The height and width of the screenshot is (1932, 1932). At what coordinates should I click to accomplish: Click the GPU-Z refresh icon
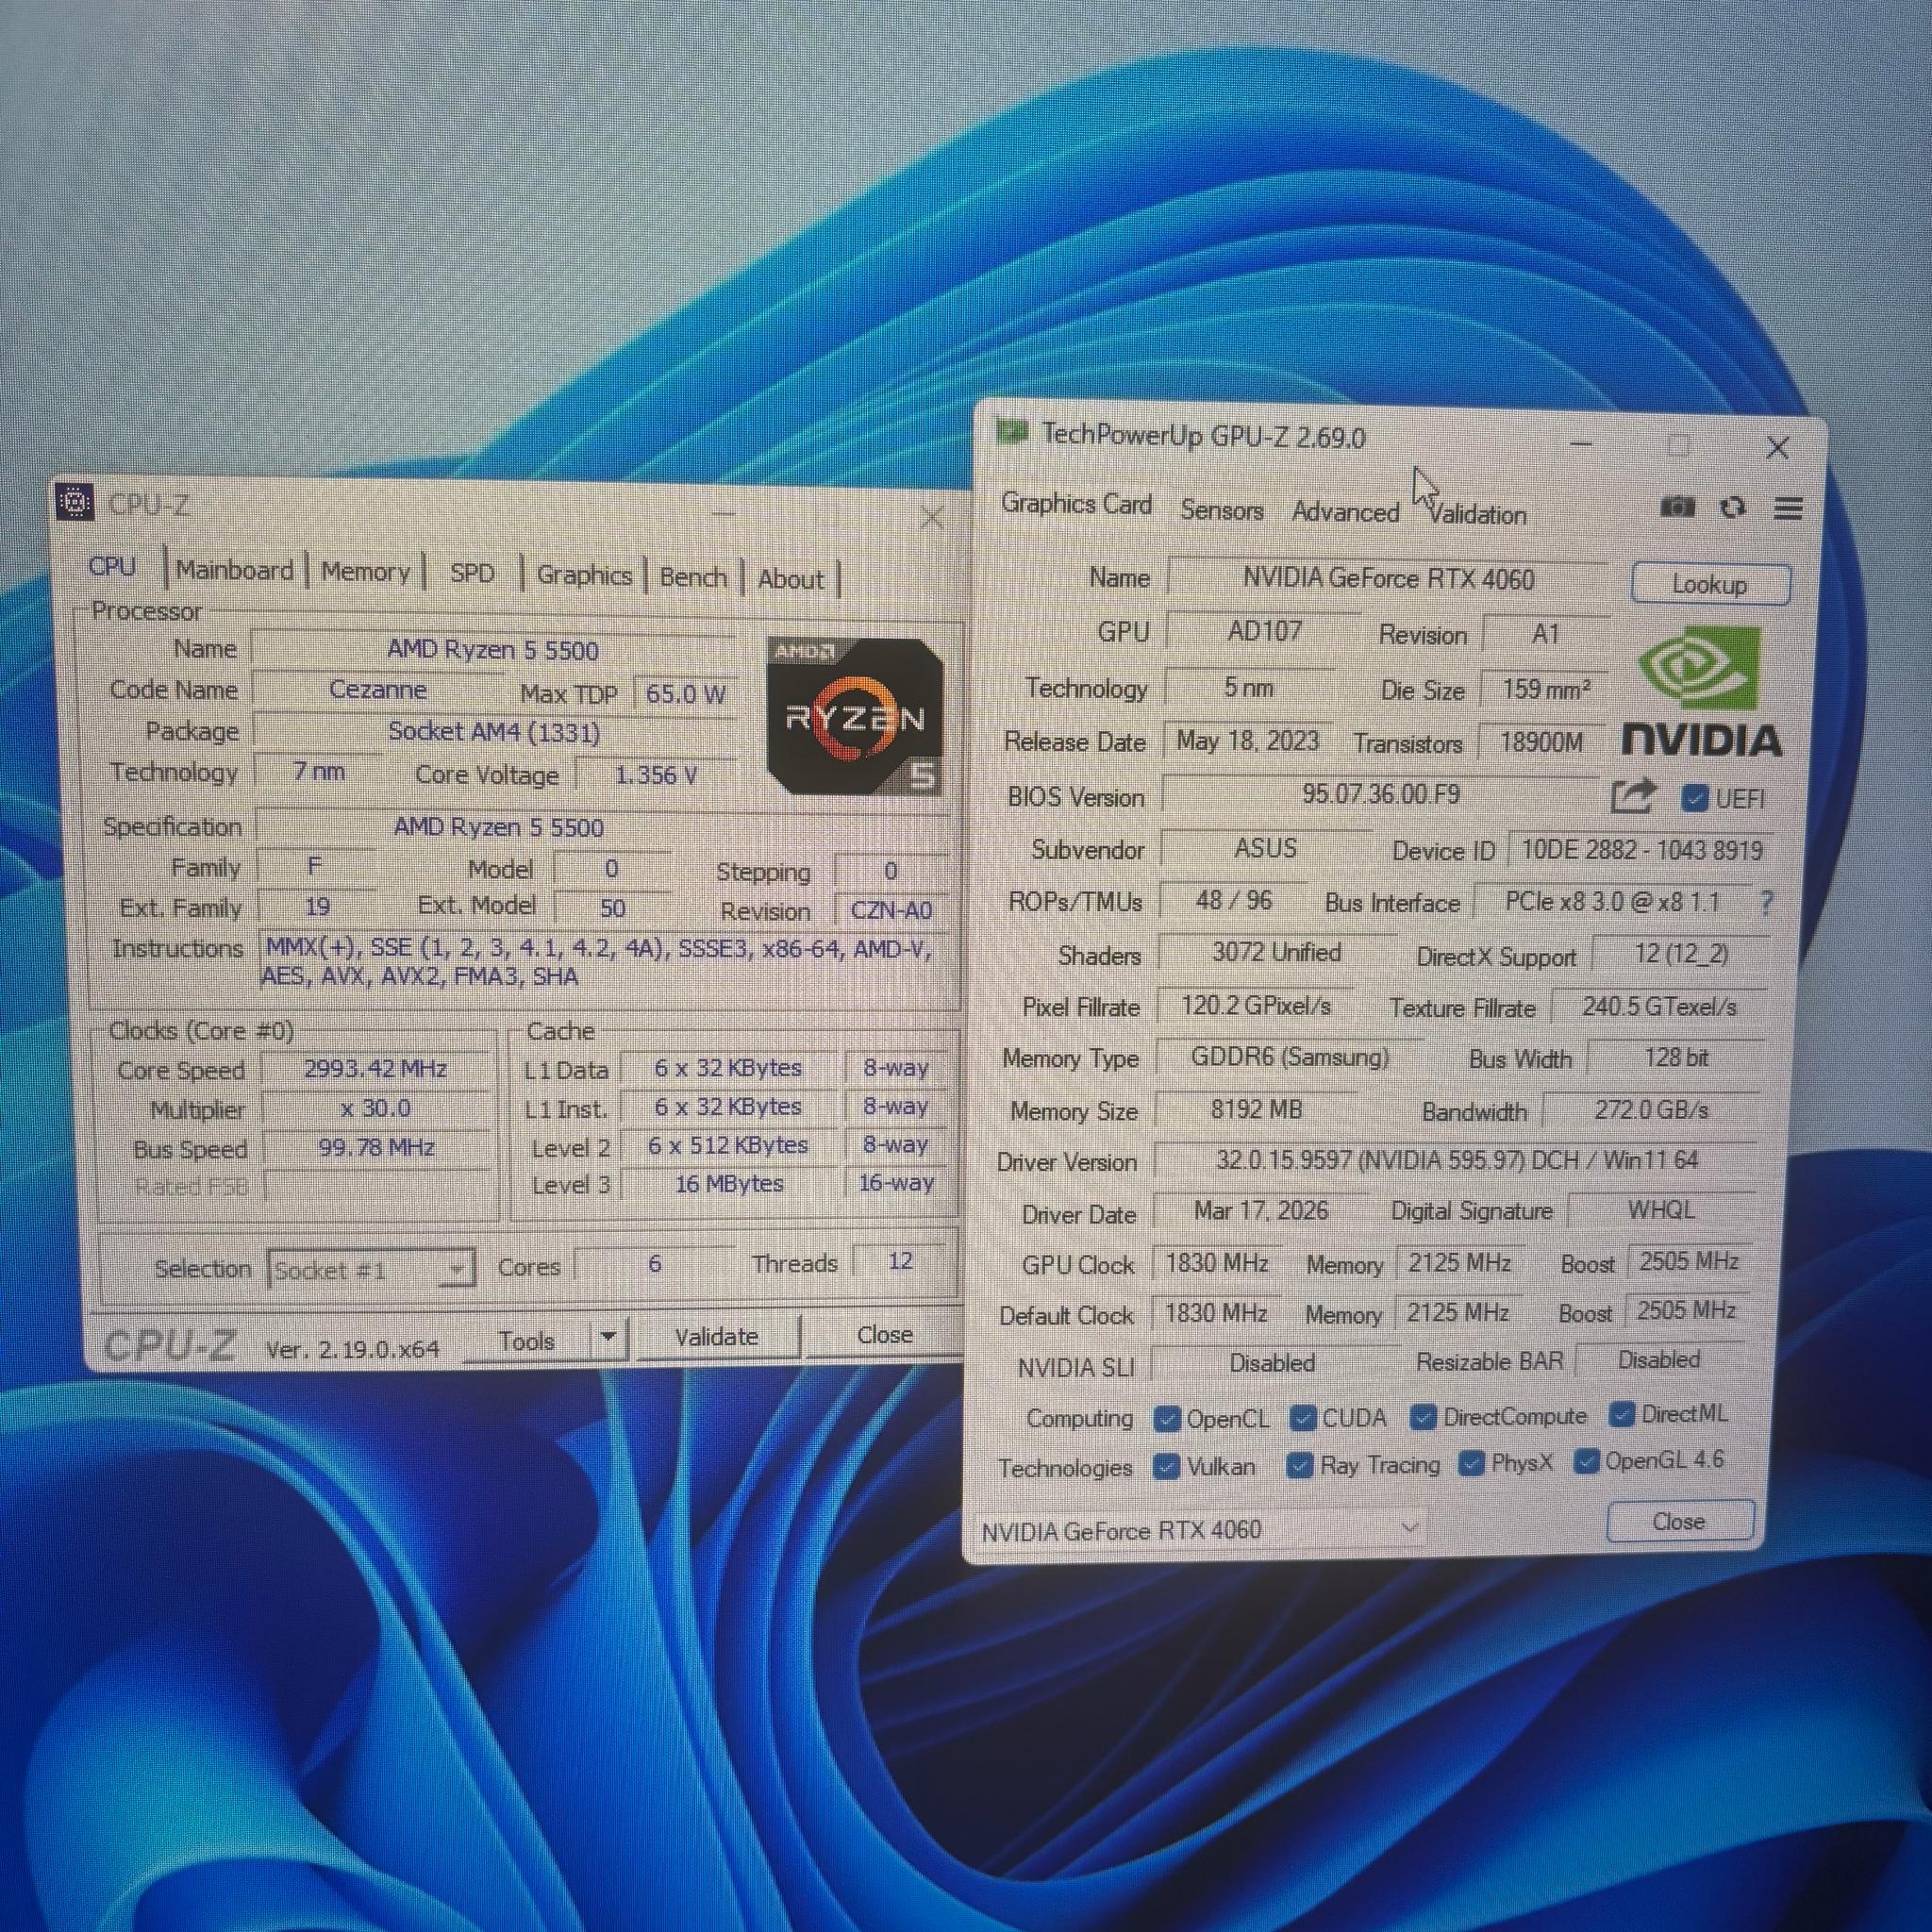[1733, 507]
